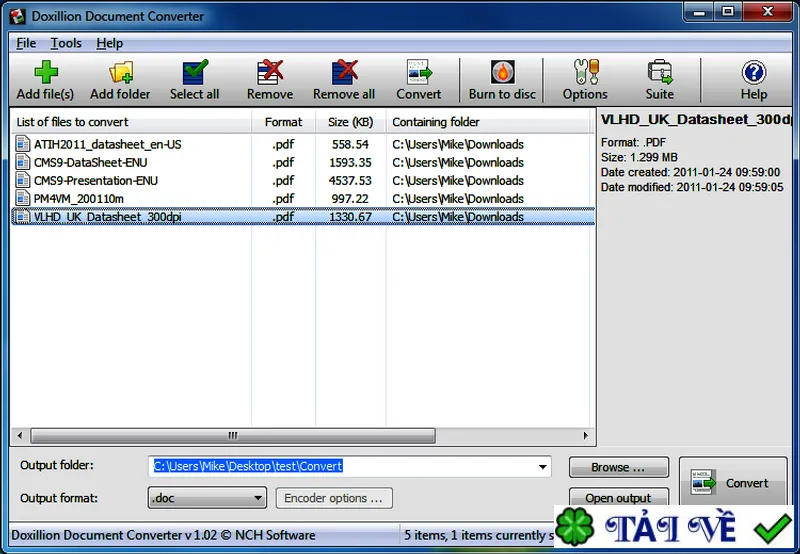The width and height of the screenshot is (800, 554).
Task: Click the Open output button
Action: tap(618, 497)
